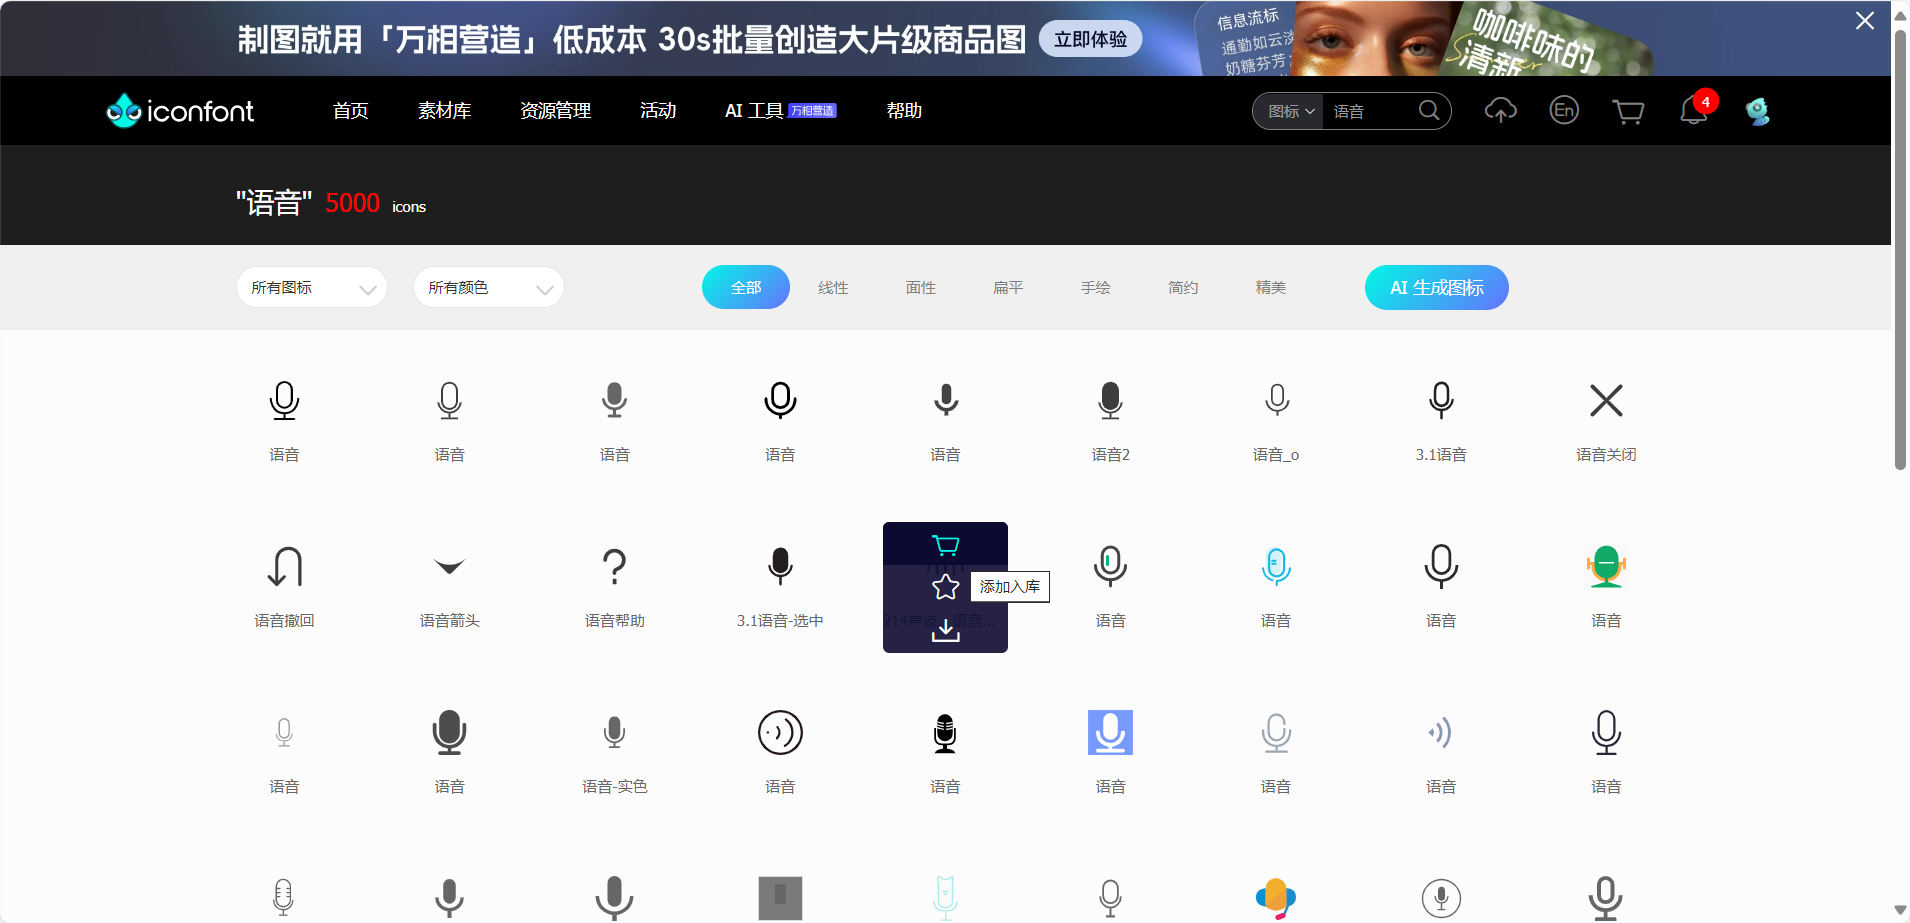Click the scrollbar down arrow
The image size is (1910, 923).
(x=1900, y=910)
